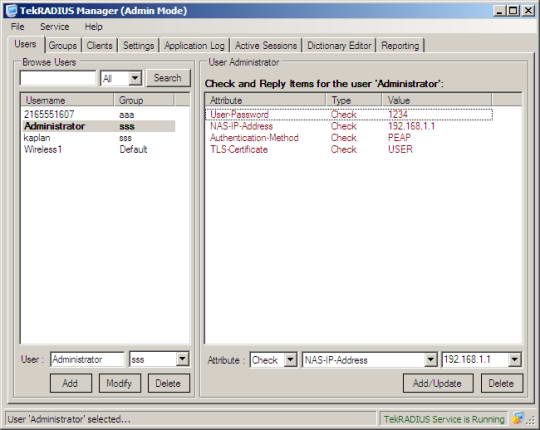Click the Modify user button
This screenshot has width=540, height=430.
pyautogui.click(x=120, y=383)
